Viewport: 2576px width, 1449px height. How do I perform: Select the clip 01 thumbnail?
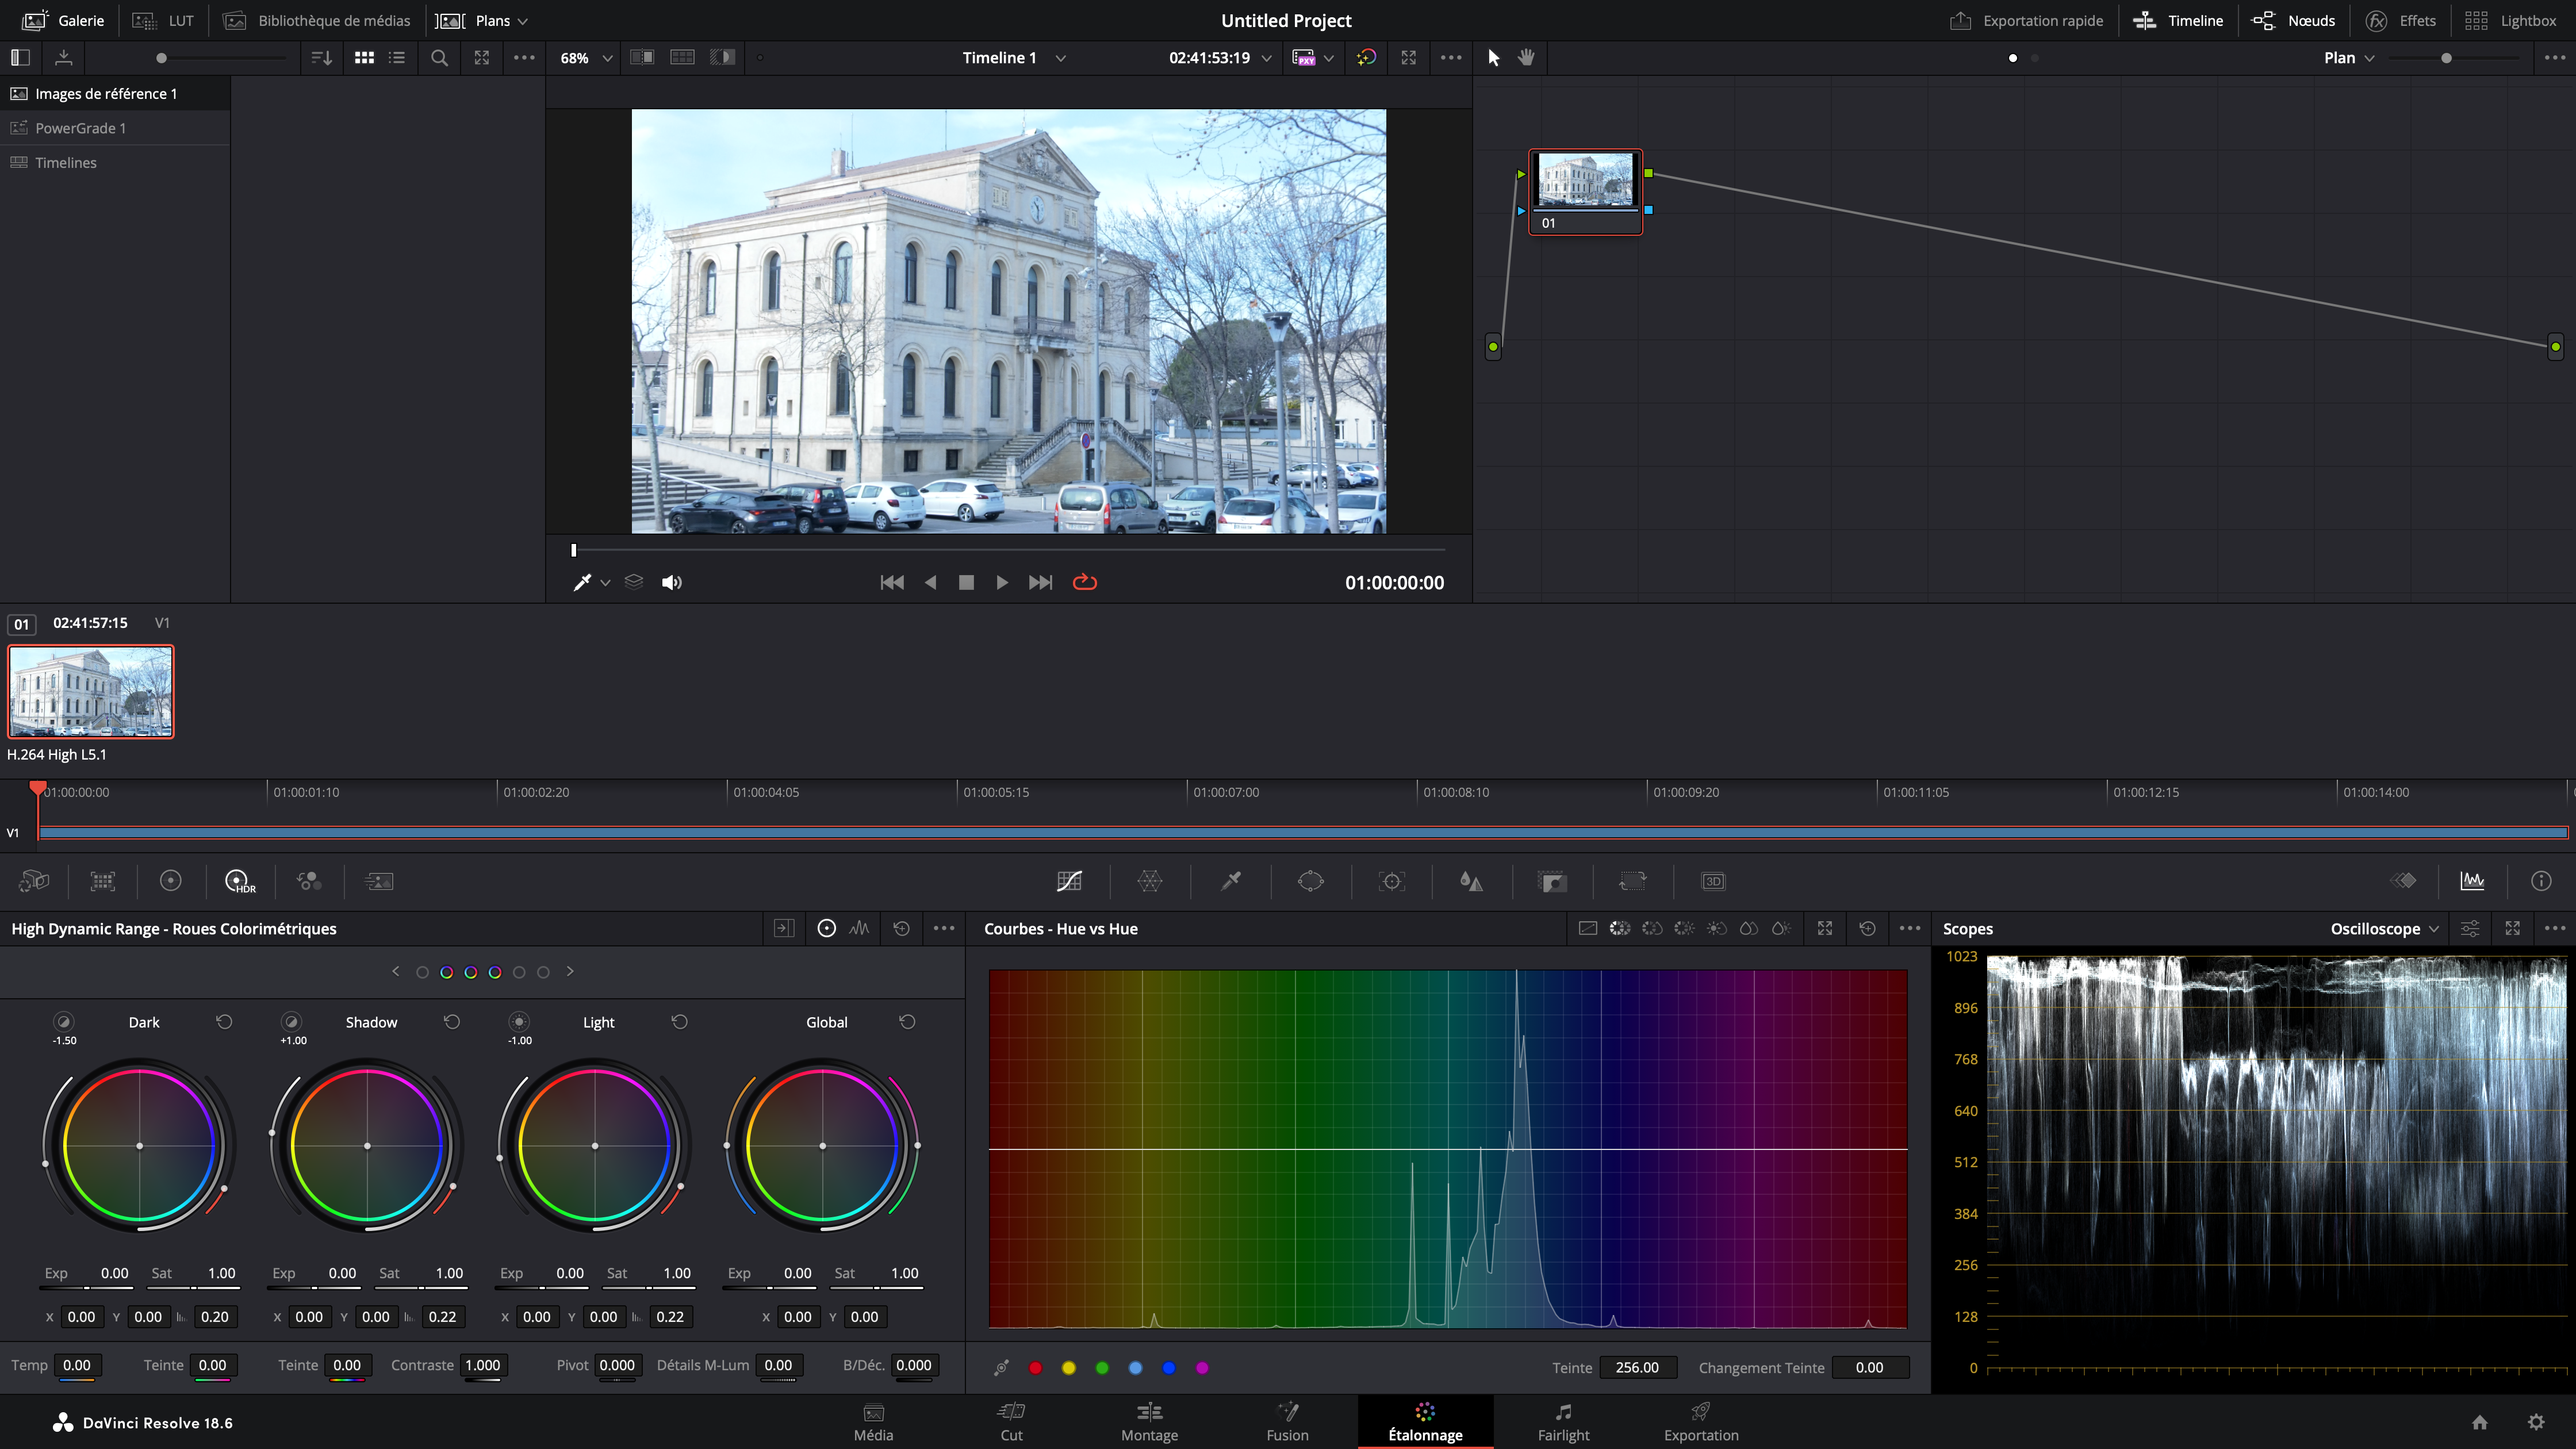(x=91, y=691)
